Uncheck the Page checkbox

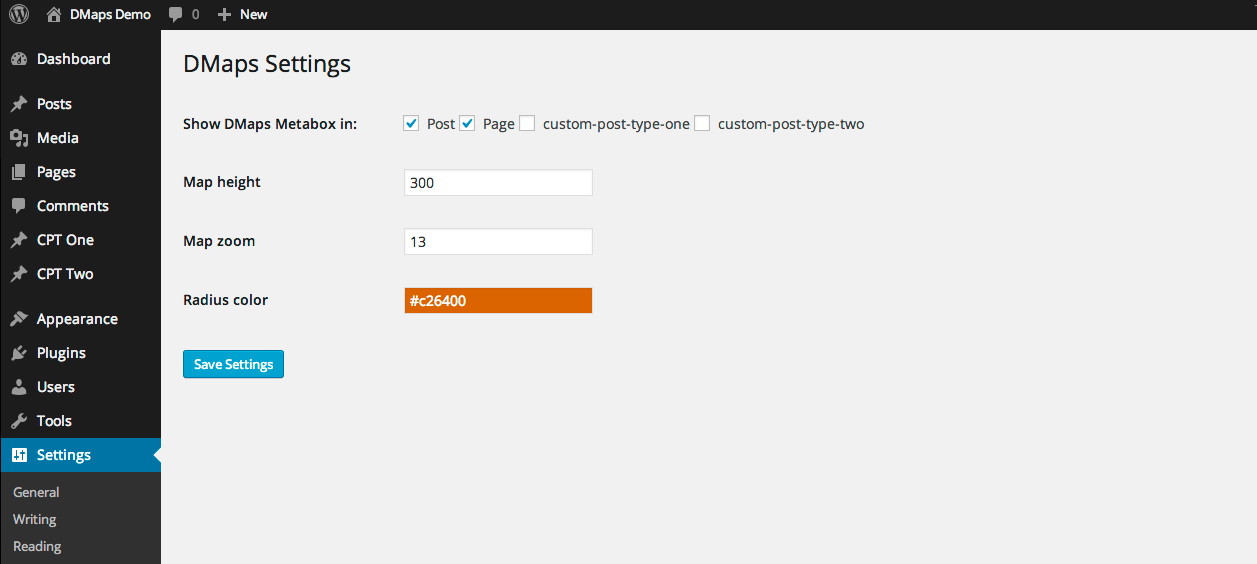click(467, 123)
